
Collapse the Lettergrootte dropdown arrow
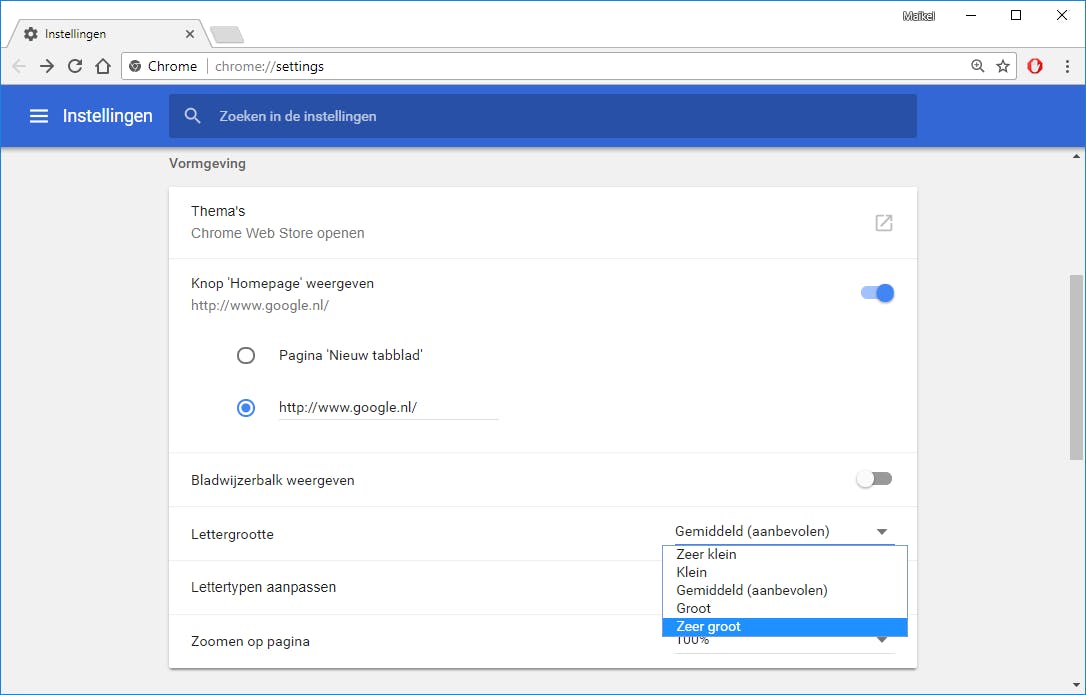881,532
